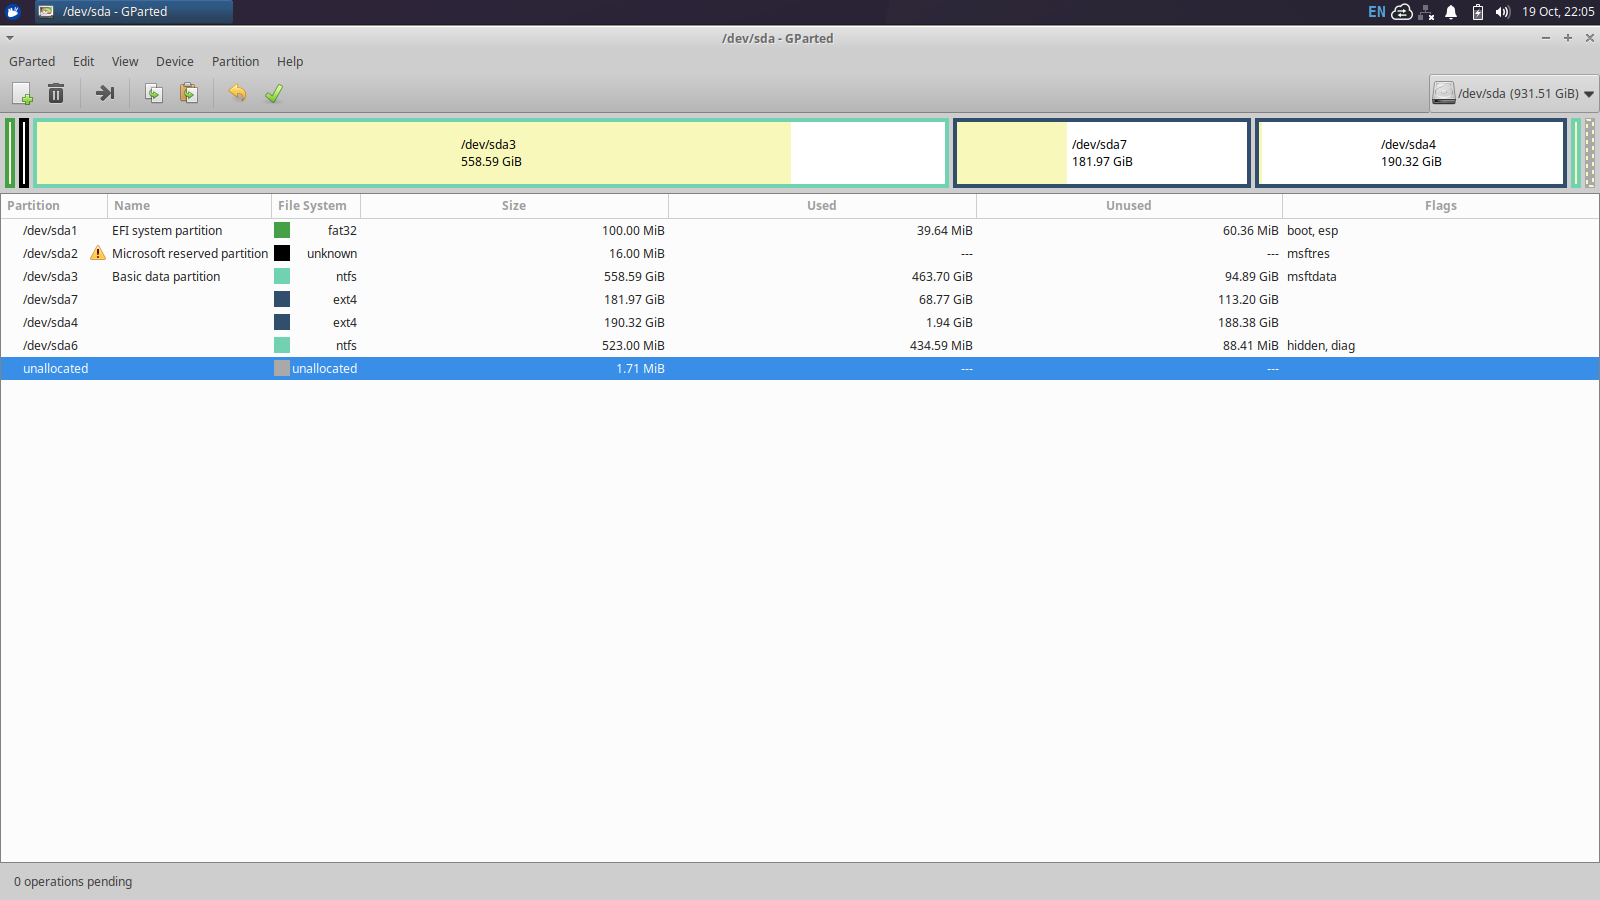Click ntfs swatch in /dev/sda6 row

tap(282, 345)
